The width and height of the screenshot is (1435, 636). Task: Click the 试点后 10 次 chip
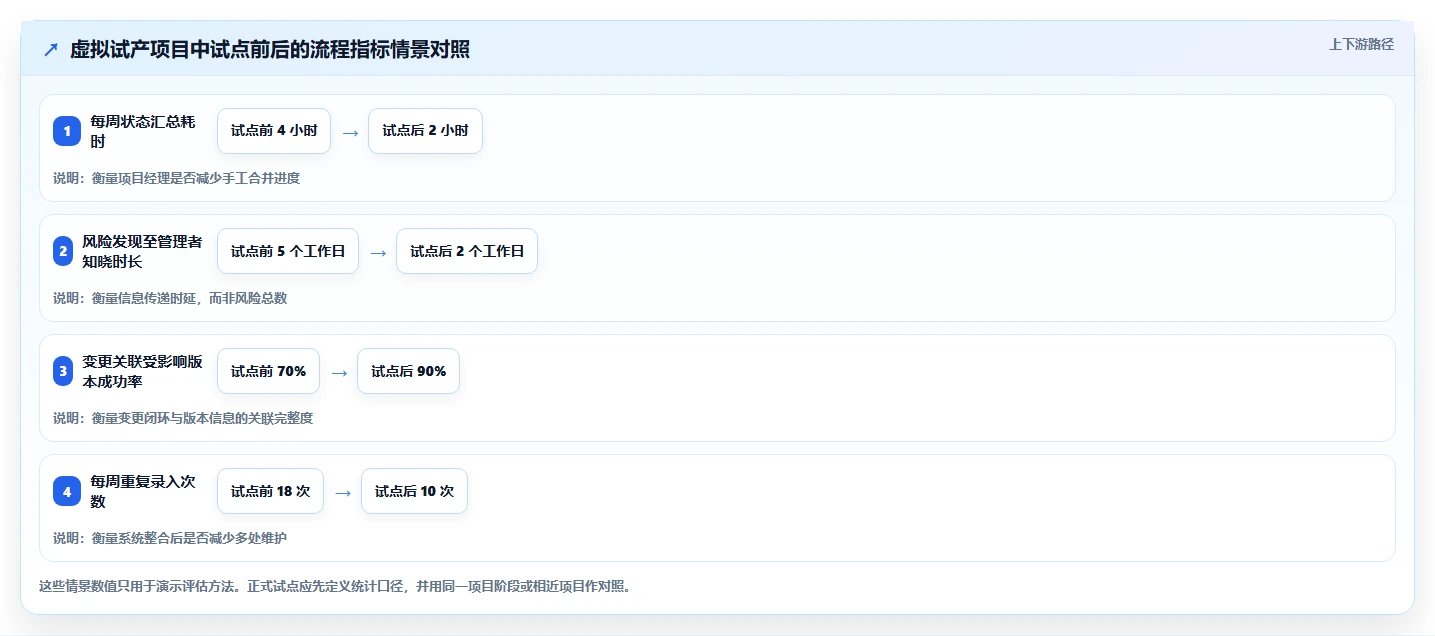414,491
